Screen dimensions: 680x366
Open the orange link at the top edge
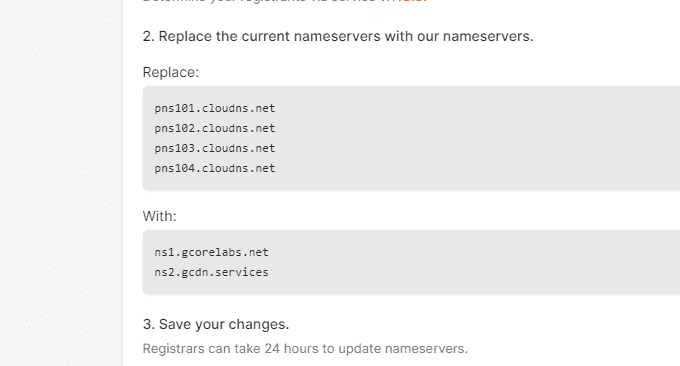click(x=401, y=1)
